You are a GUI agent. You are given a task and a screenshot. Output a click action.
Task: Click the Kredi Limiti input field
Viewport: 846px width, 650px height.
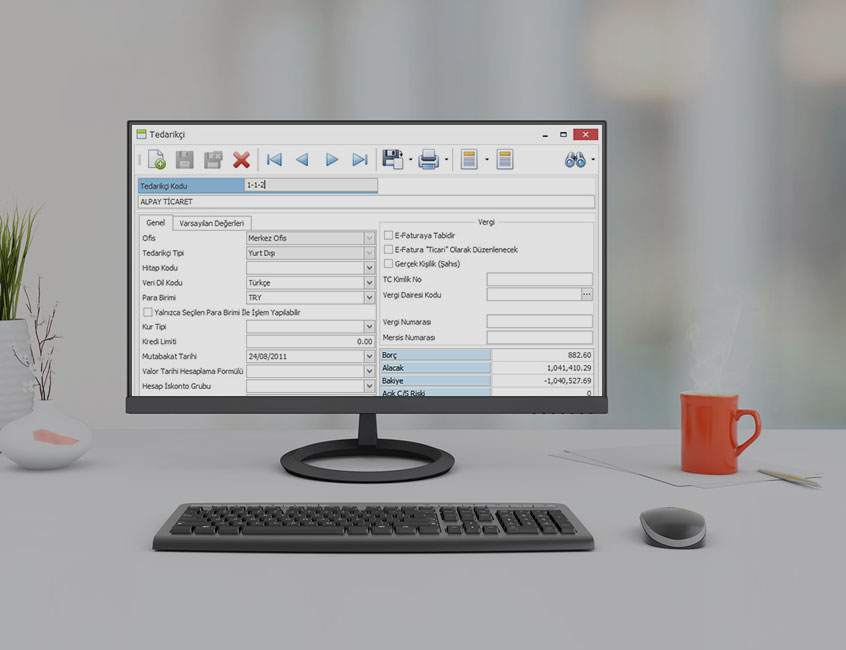click(310, 342)
